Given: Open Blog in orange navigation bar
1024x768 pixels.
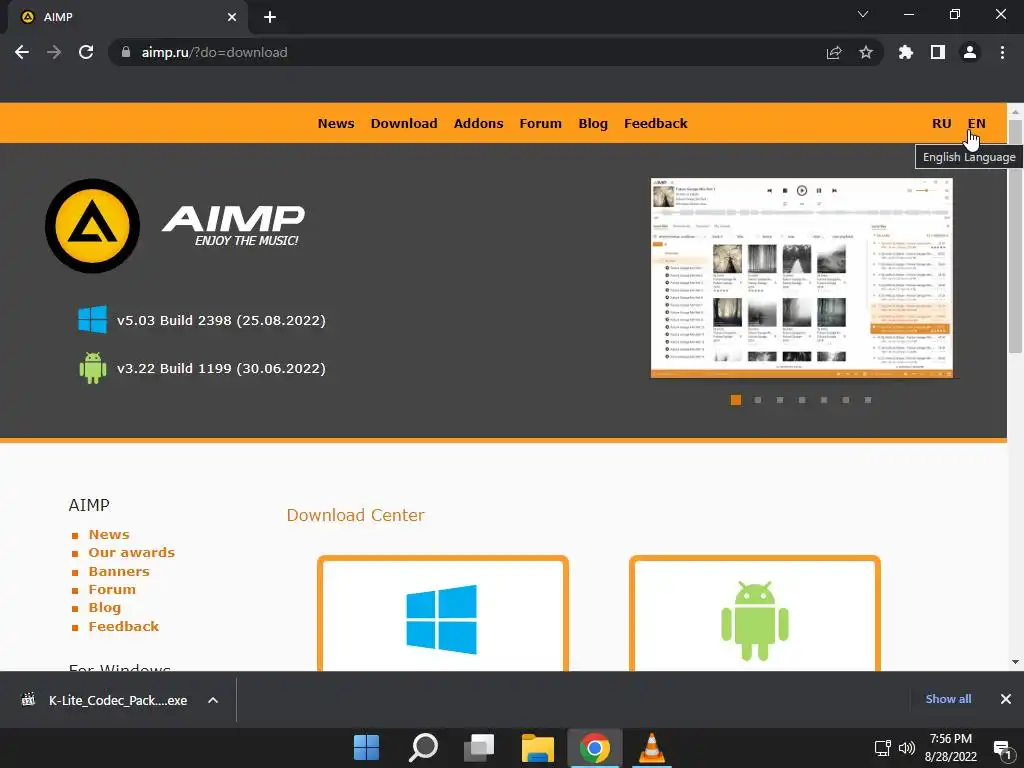Looking at the screenshot, I should [x=593, y=123].
